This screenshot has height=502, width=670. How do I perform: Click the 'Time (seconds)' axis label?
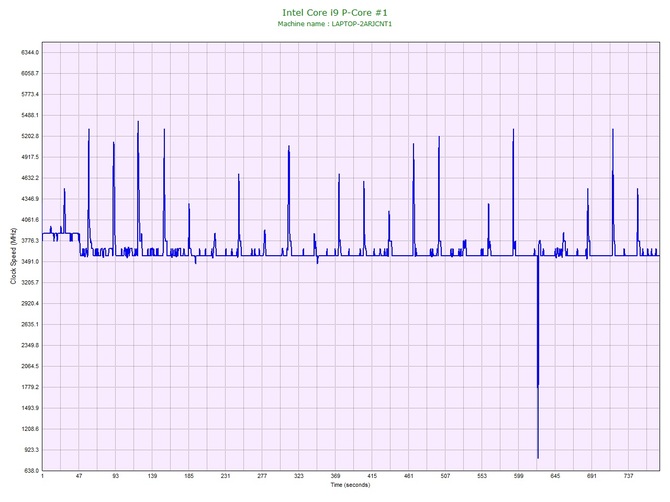(x=350, y=485)
